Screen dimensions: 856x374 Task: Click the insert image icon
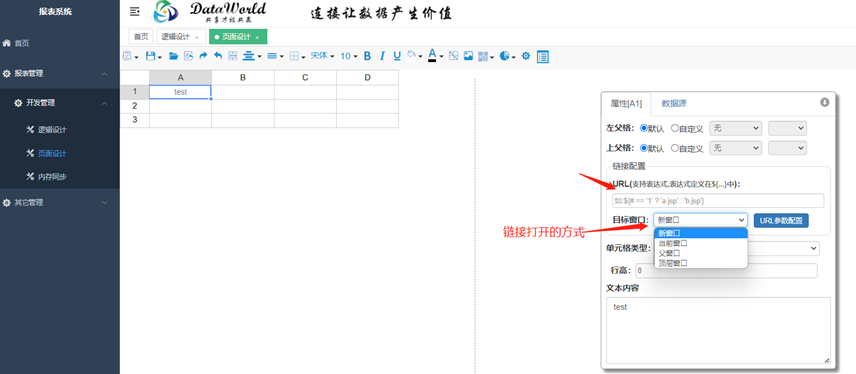(x=468, y=56)
